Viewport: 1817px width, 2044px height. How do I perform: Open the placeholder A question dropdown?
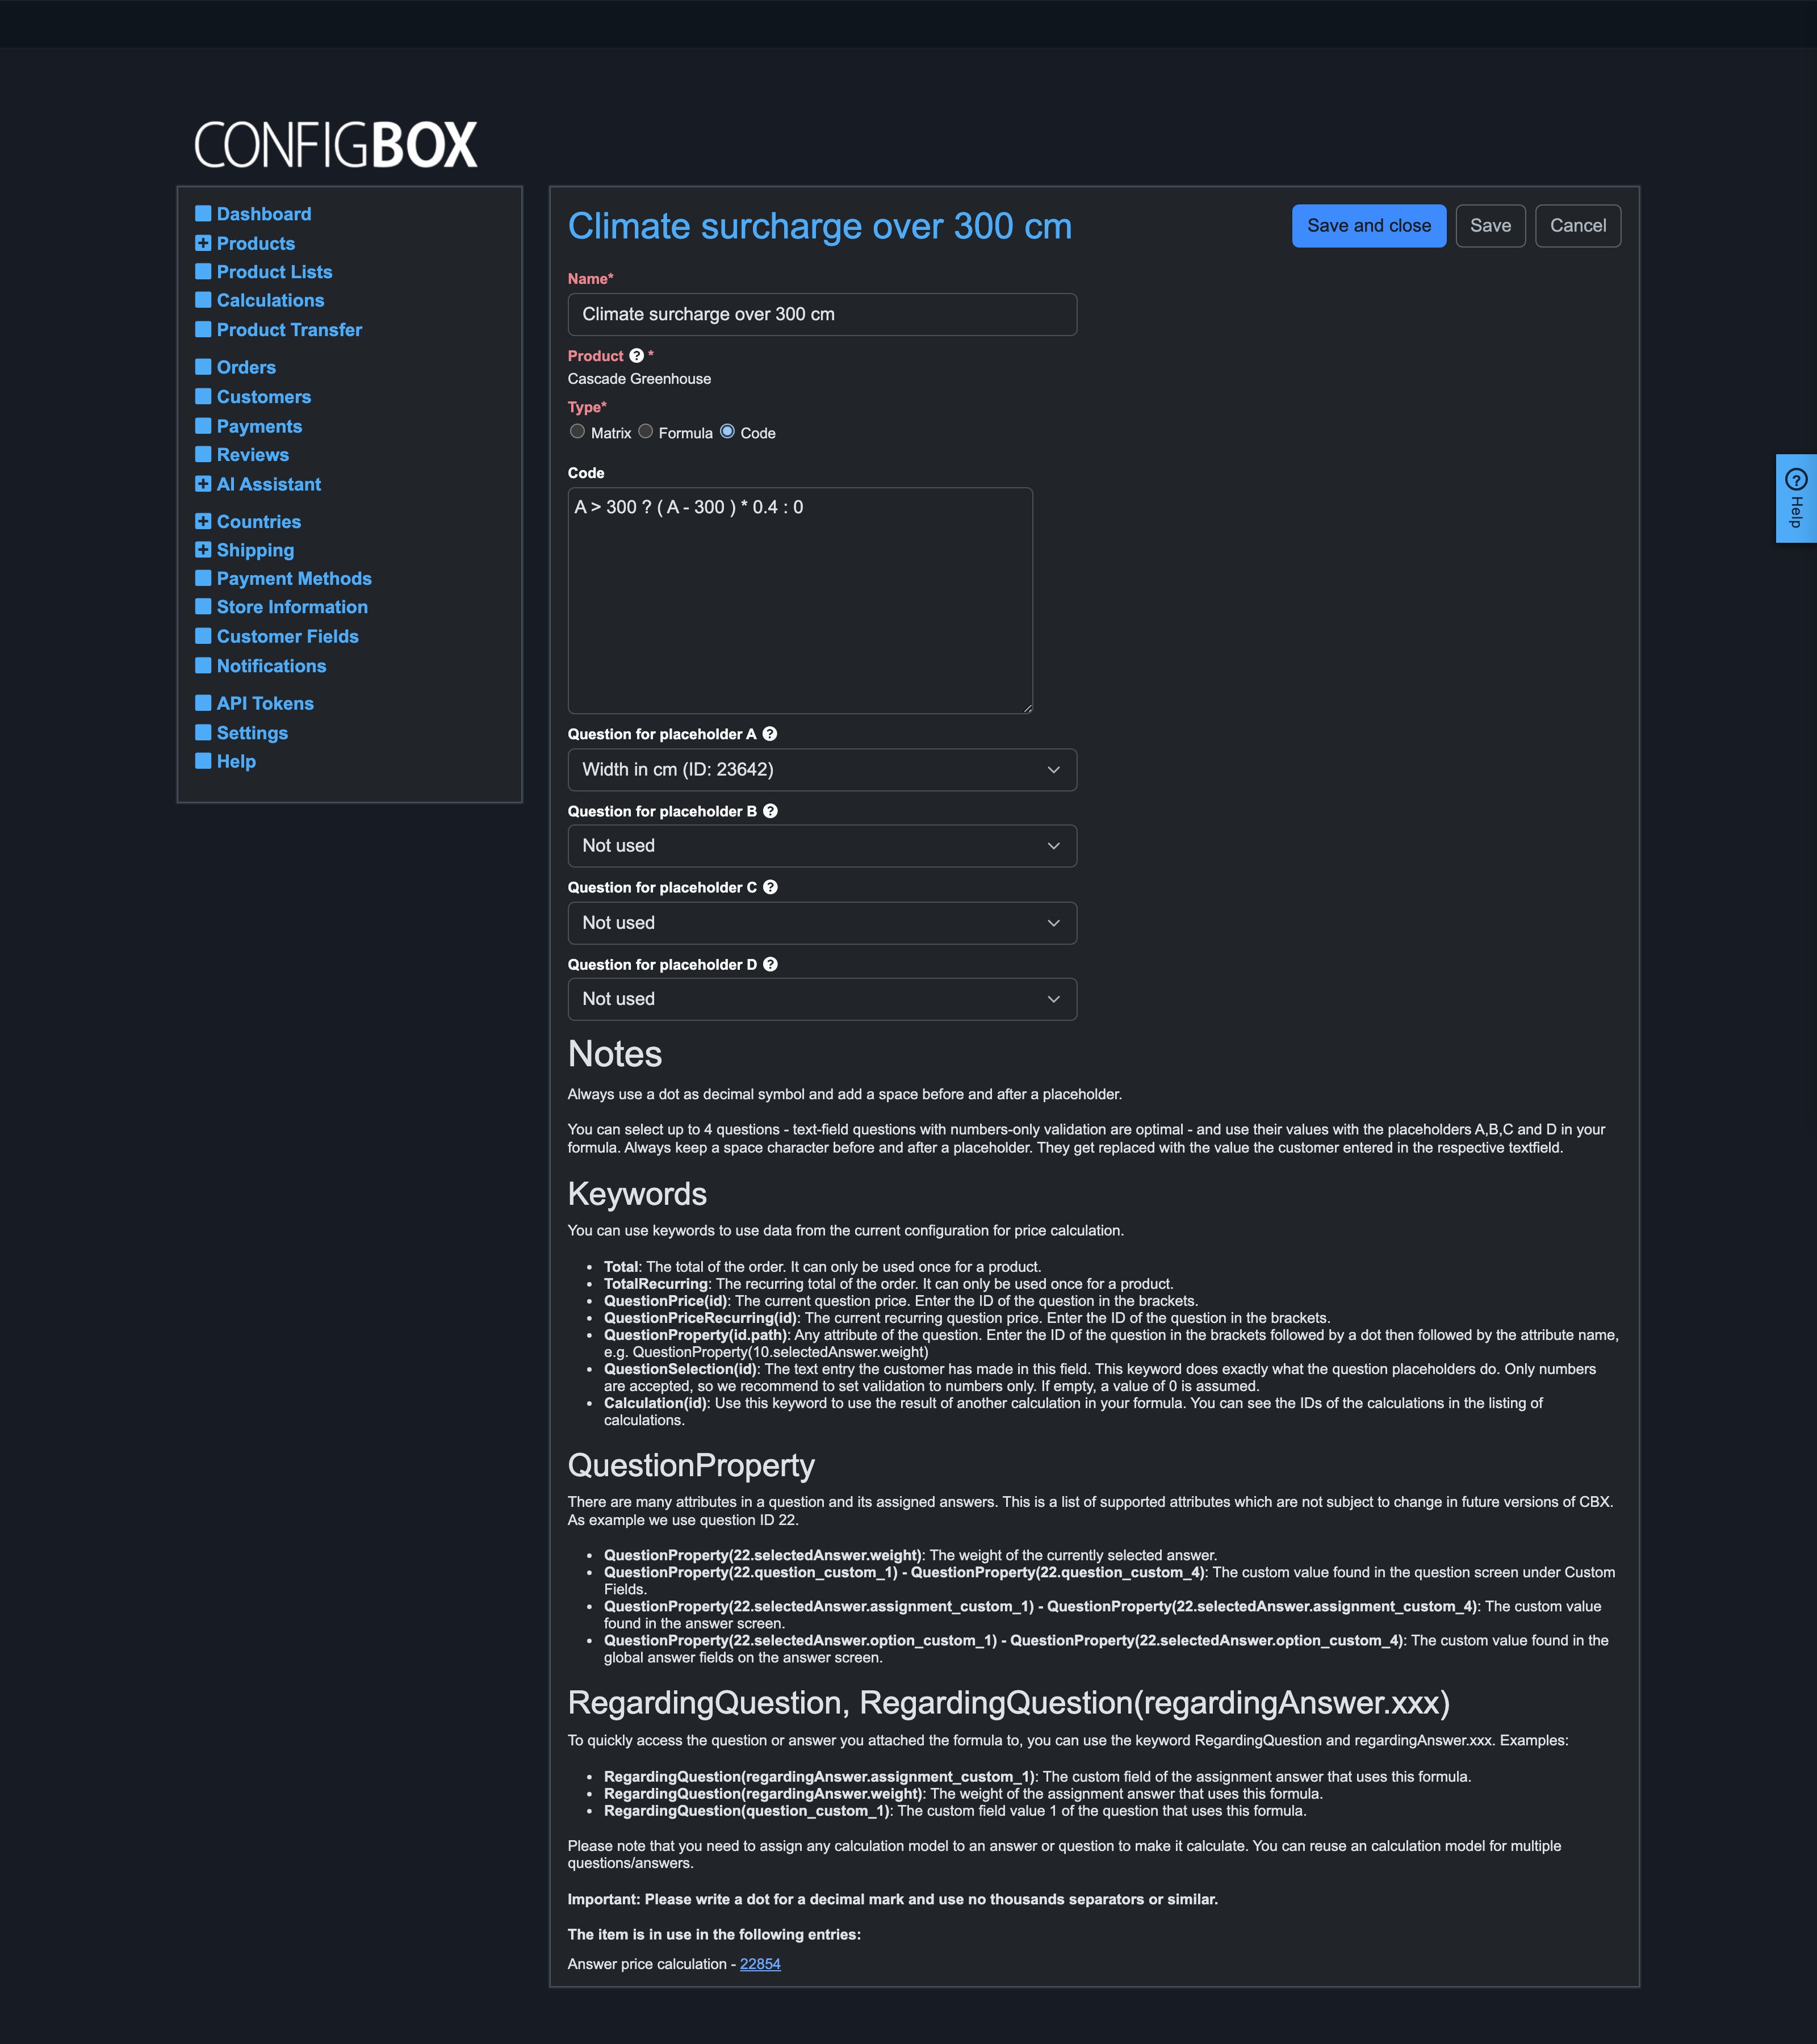pyautogui.click(x=822, y=770)
